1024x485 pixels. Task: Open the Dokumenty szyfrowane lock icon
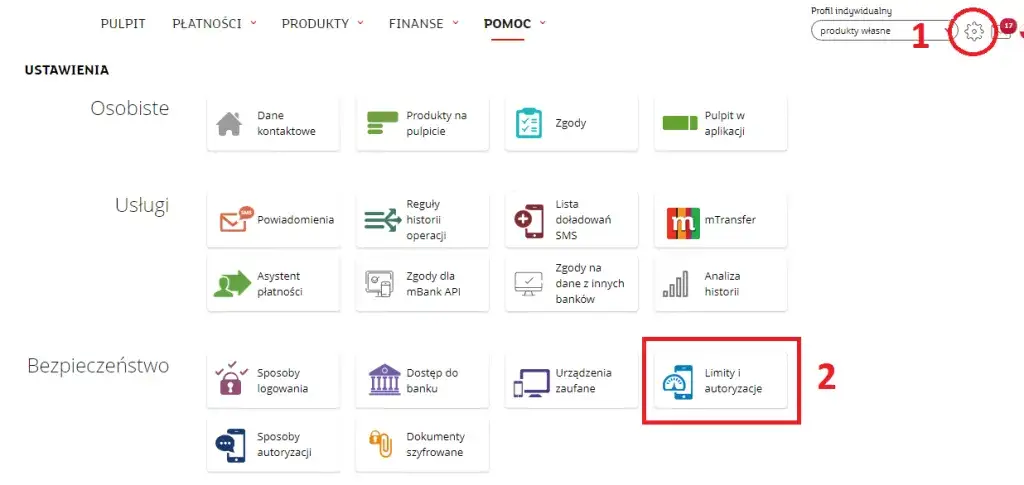[381, 445]
